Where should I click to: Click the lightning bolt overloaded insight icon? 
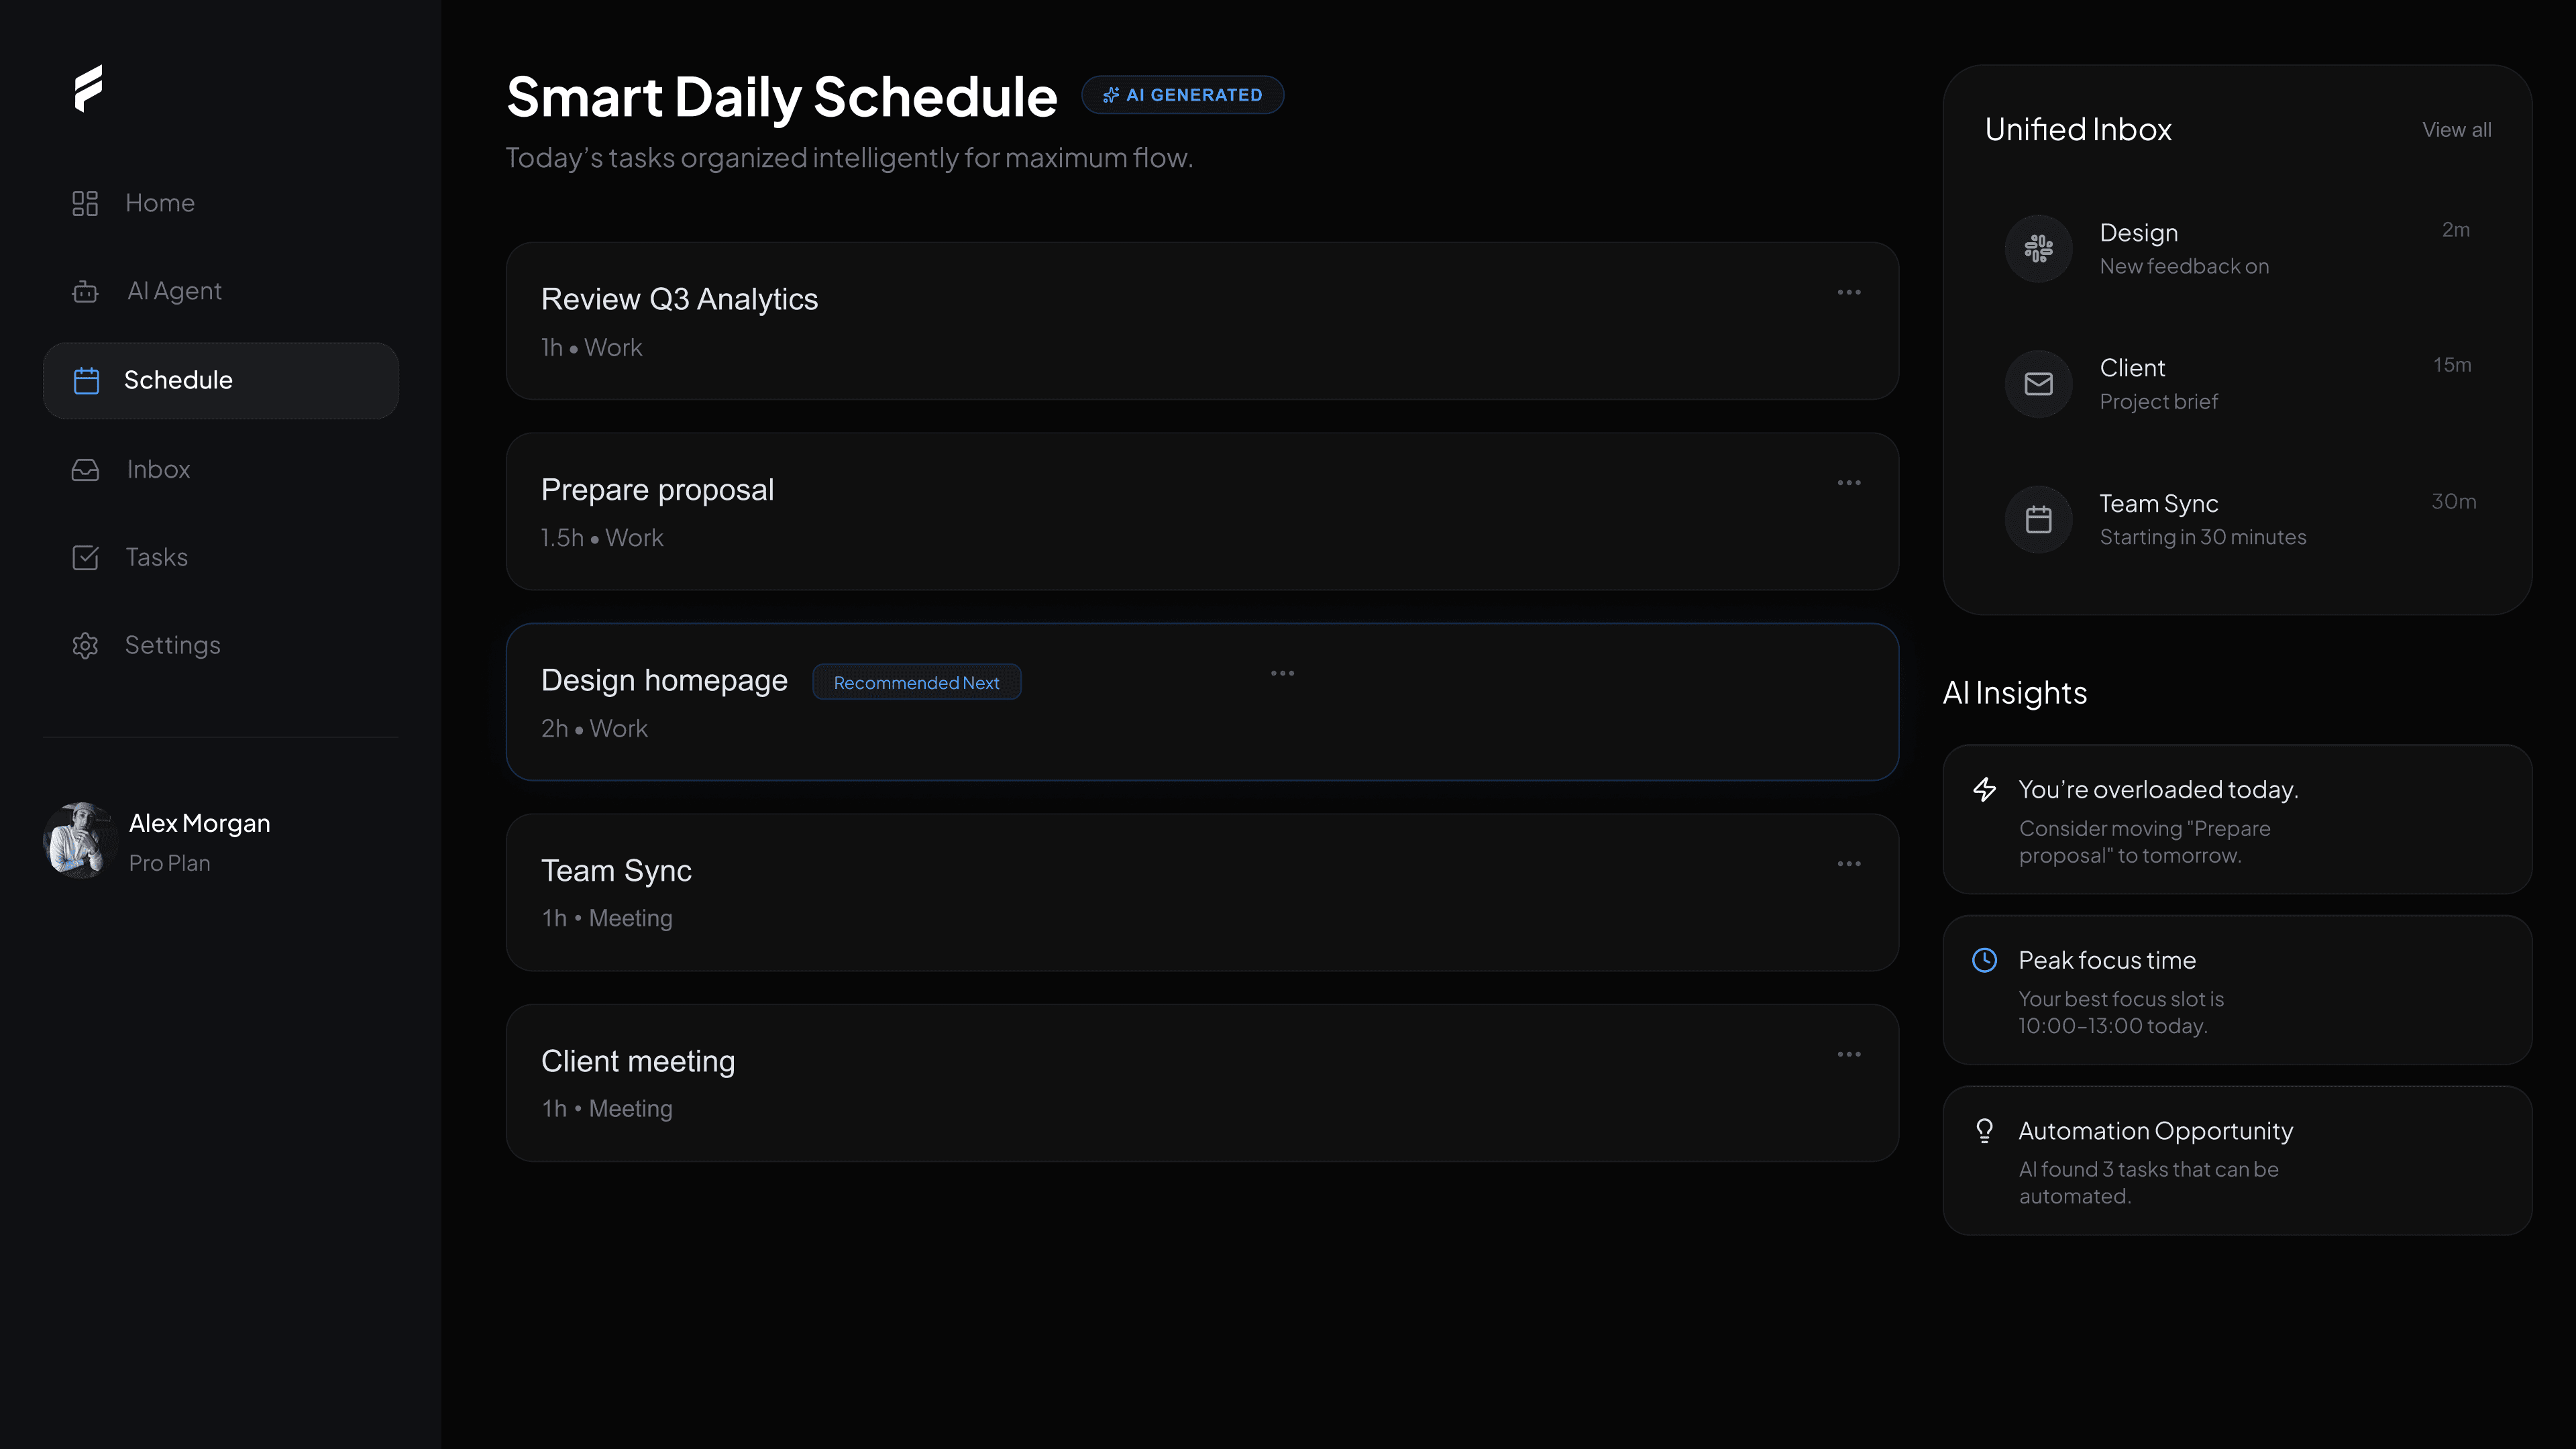click(x=1984, y=790)
